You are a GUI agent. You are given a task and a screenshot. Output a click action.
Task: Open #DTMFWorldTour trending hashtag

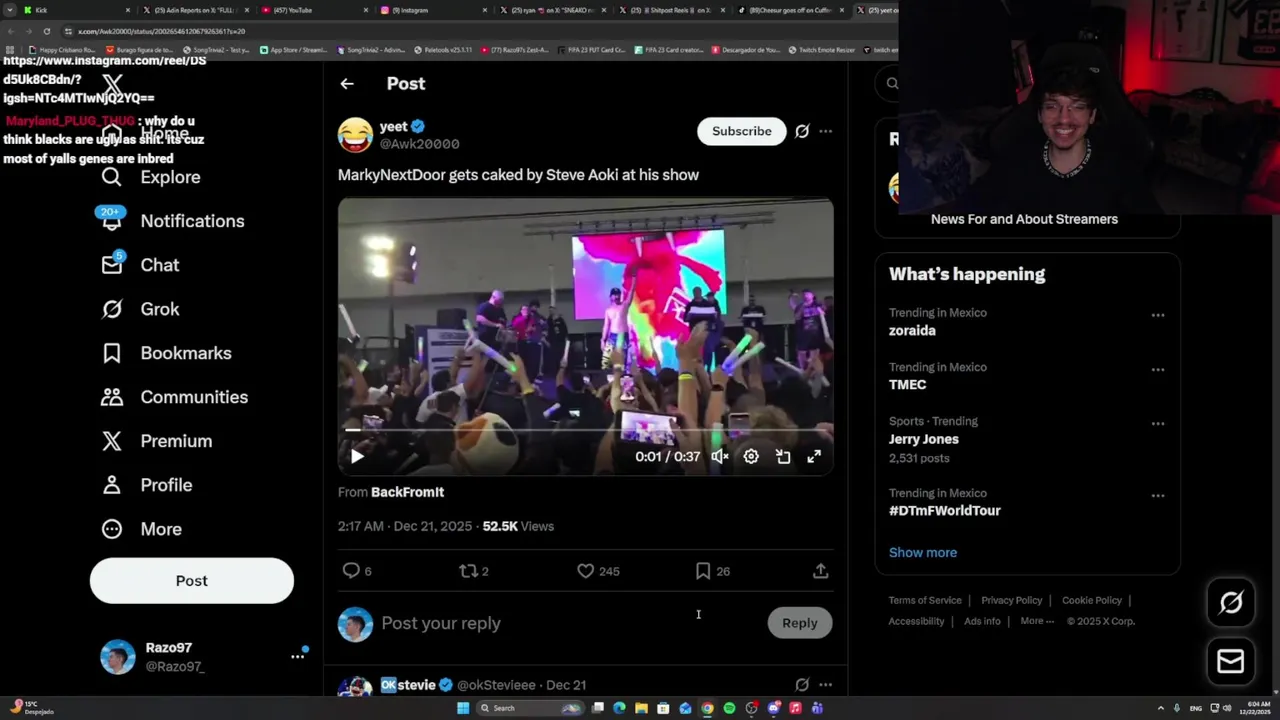pos(945,511)
